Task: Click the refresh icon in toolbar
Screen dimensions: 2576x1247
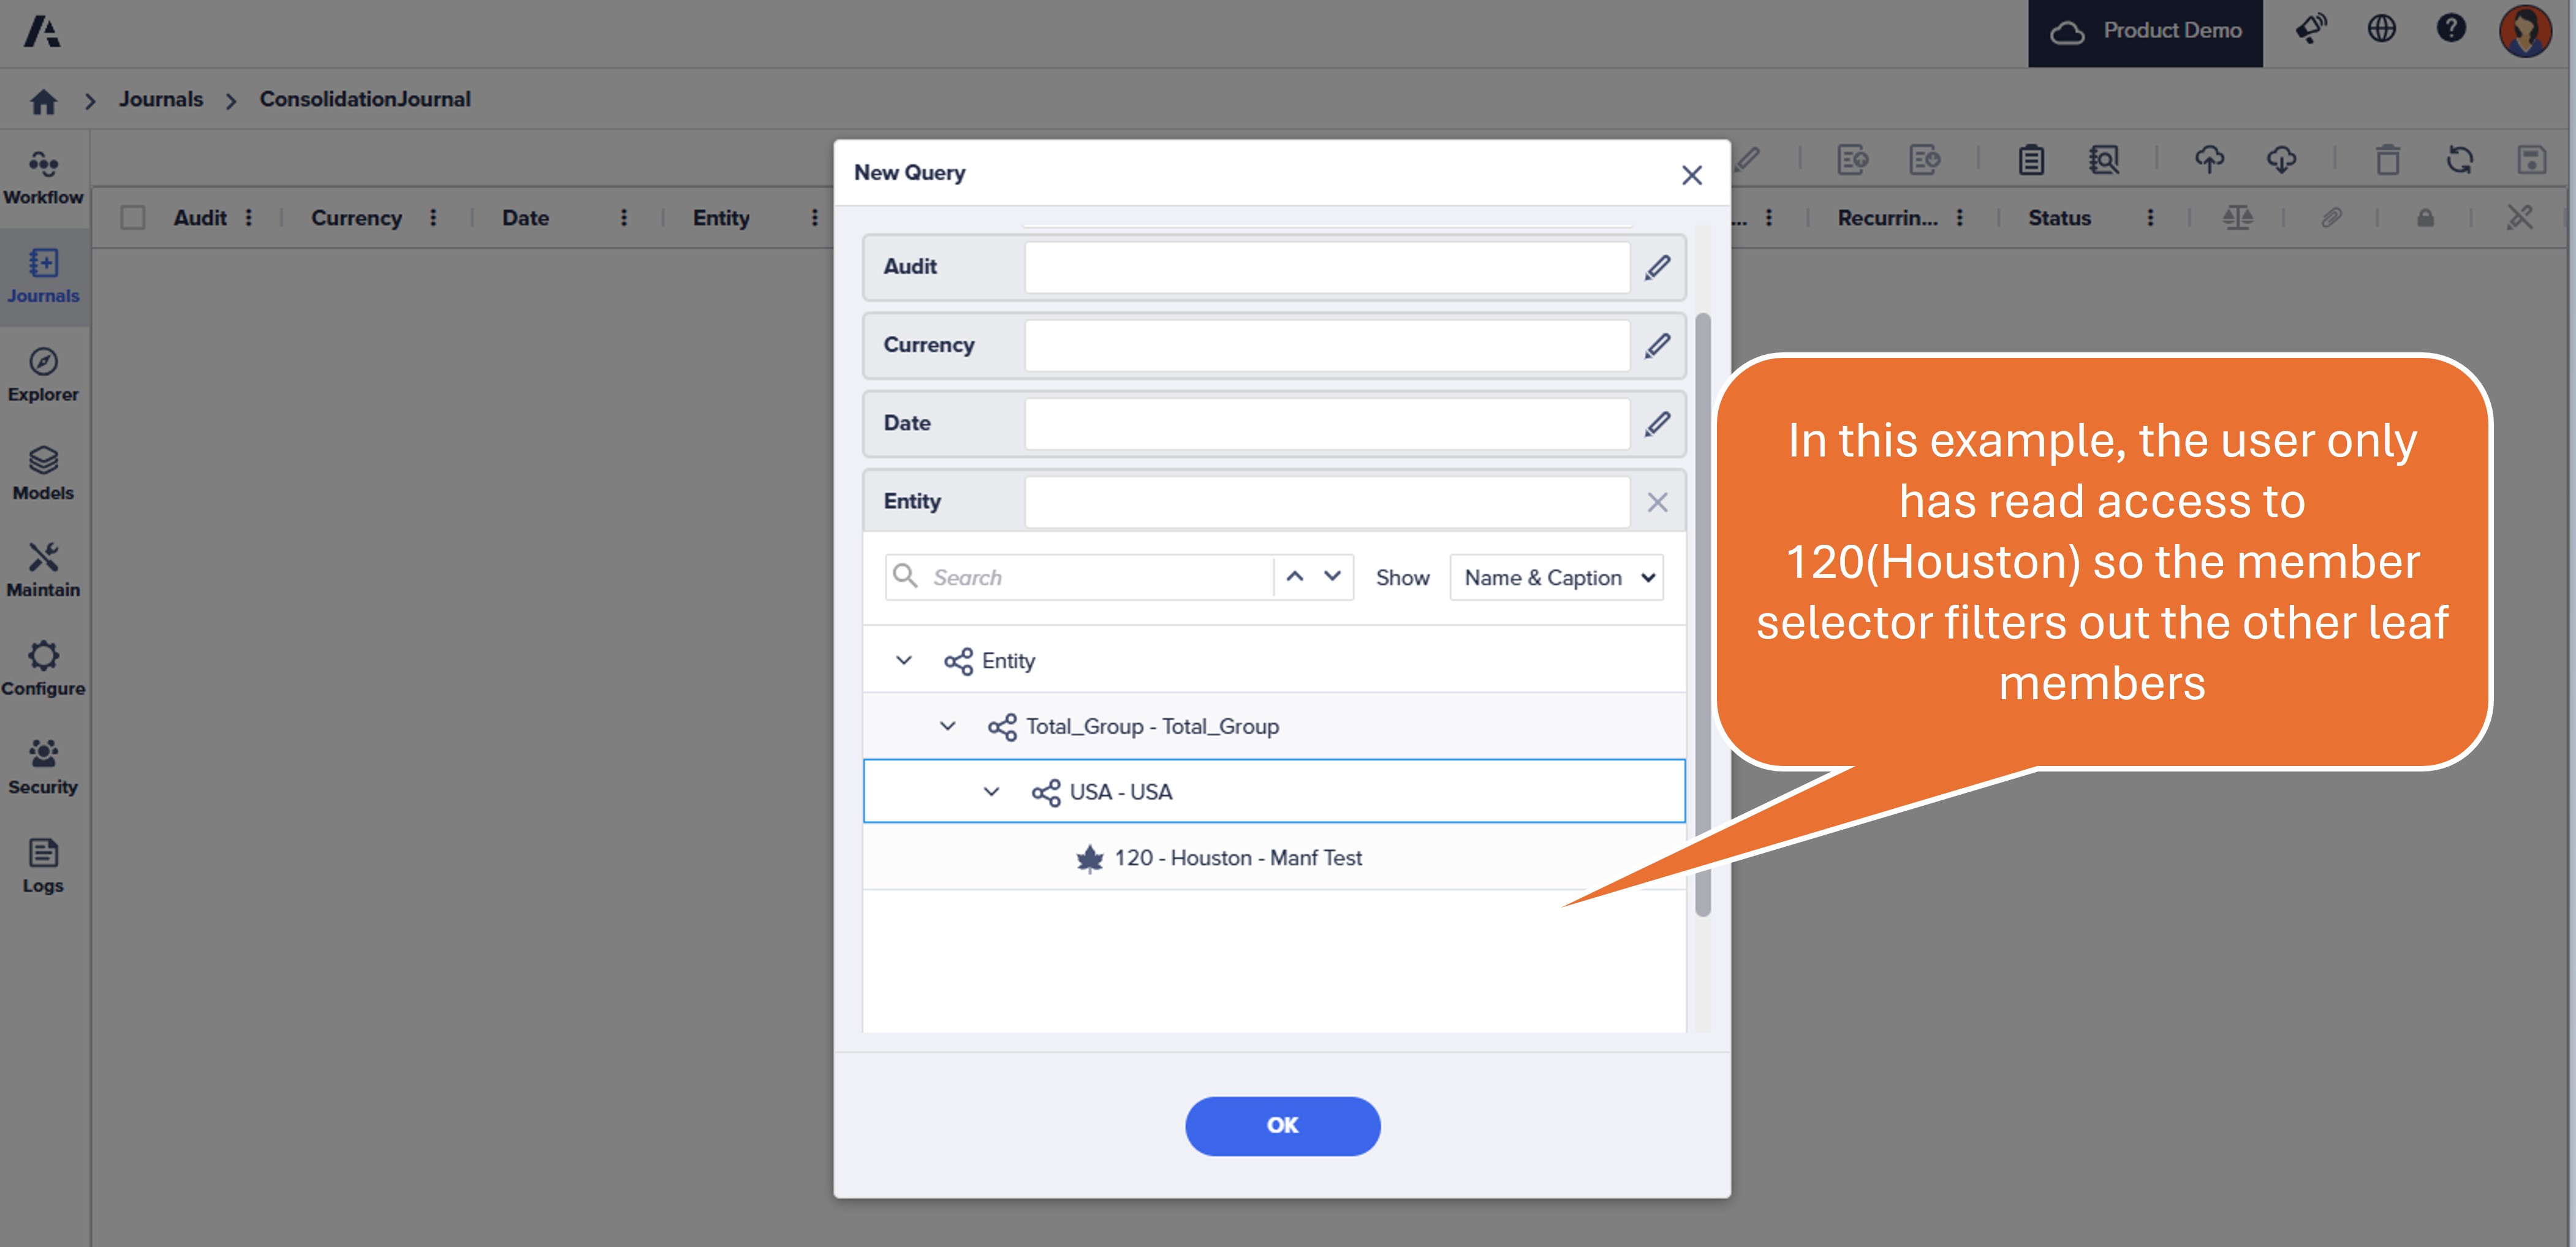Action: pyautogui.click(x=2460, y=160)
